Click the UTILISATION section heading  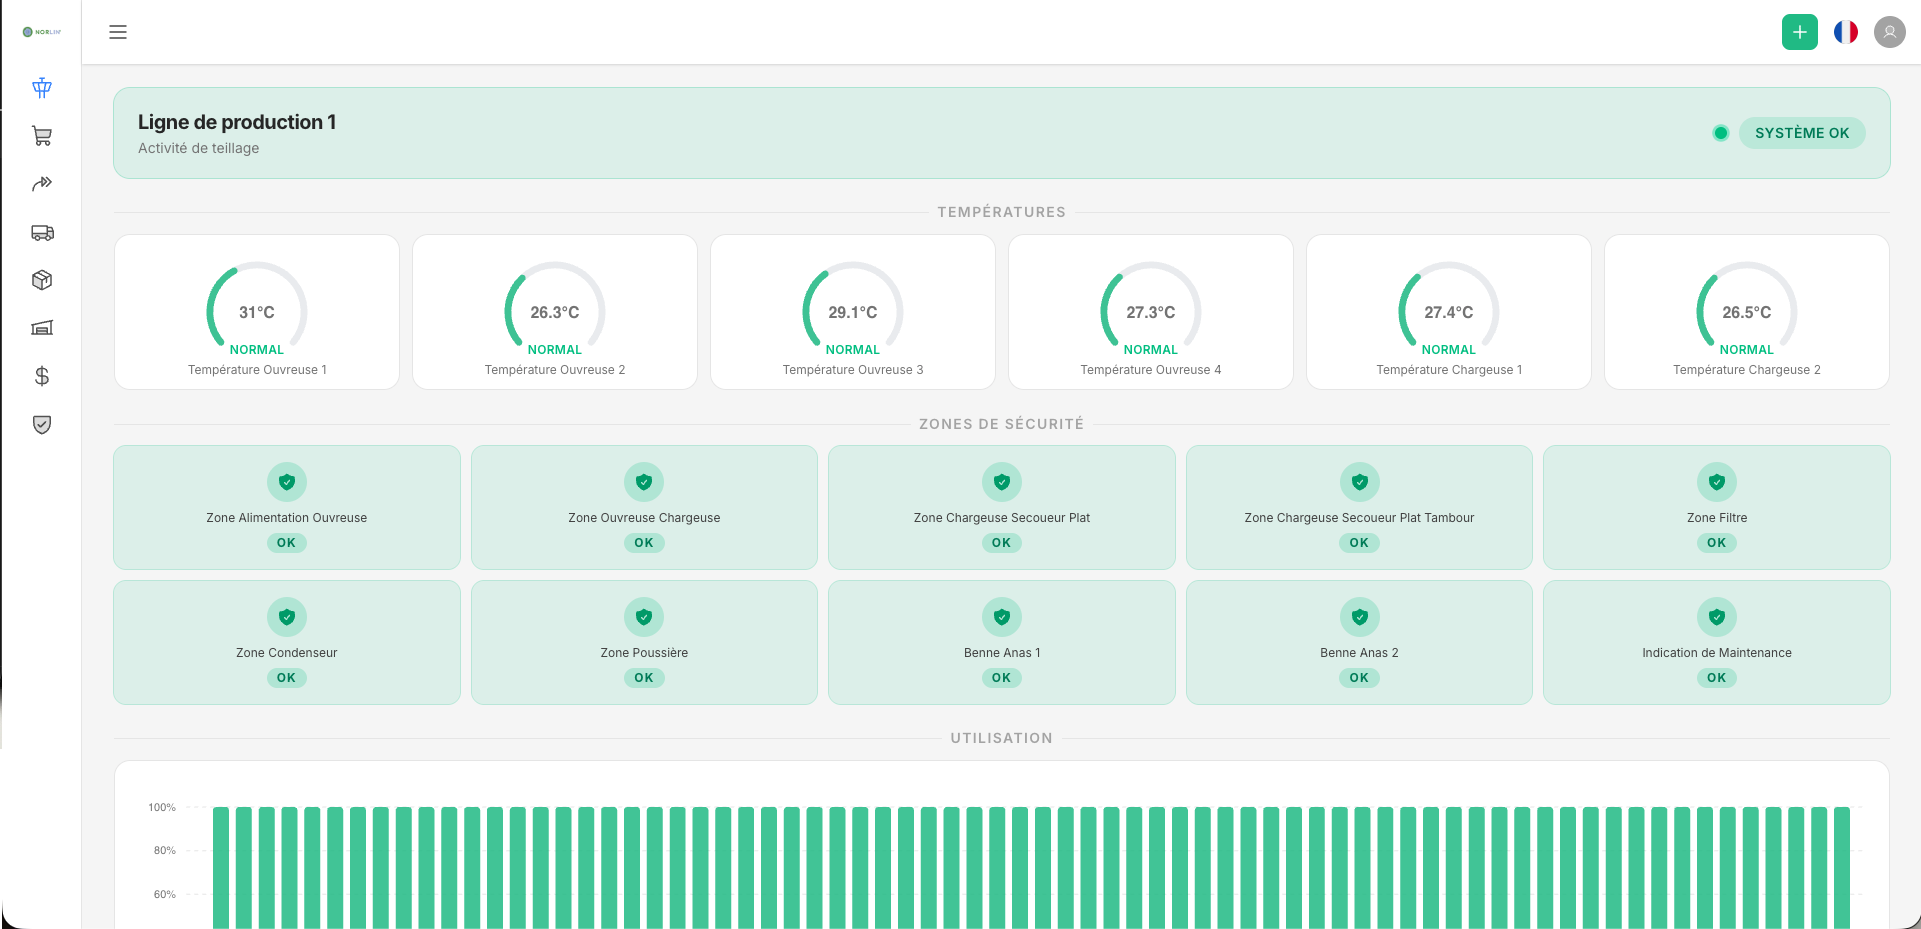[x=1002, y=738]
